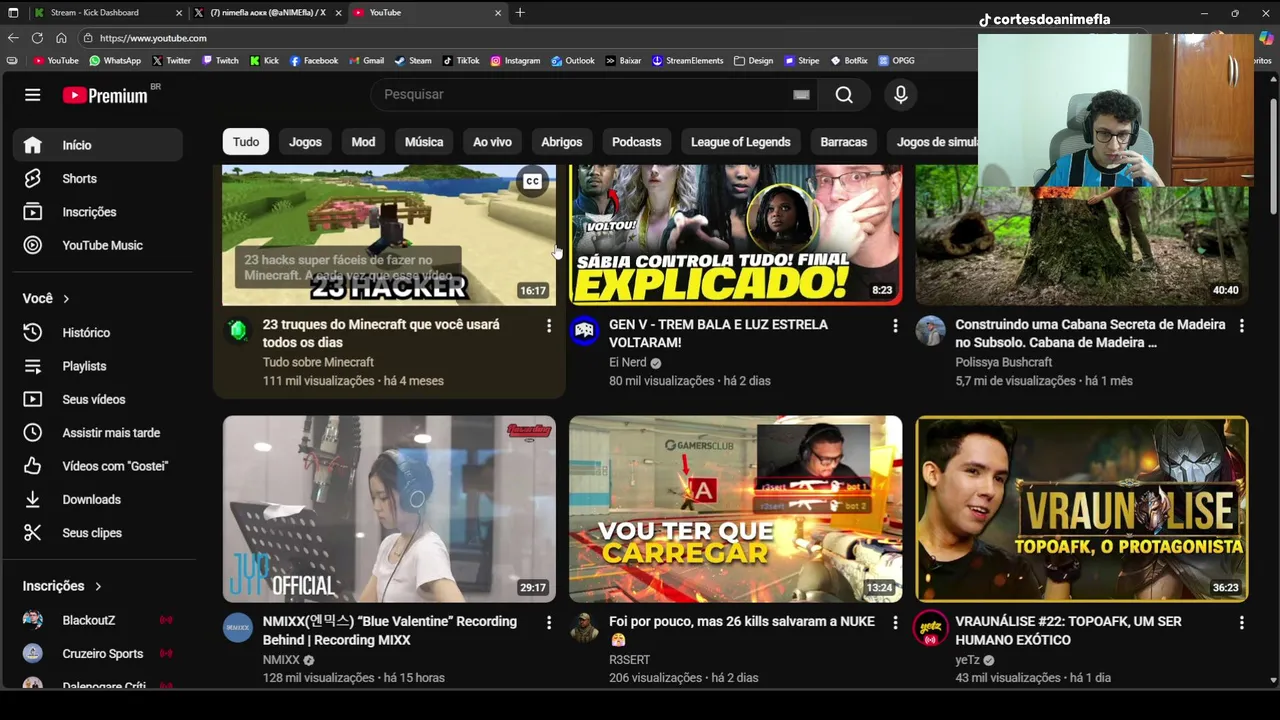Play the VRAUNÁLISE TOPOAFK video thumbnail

1082,509
